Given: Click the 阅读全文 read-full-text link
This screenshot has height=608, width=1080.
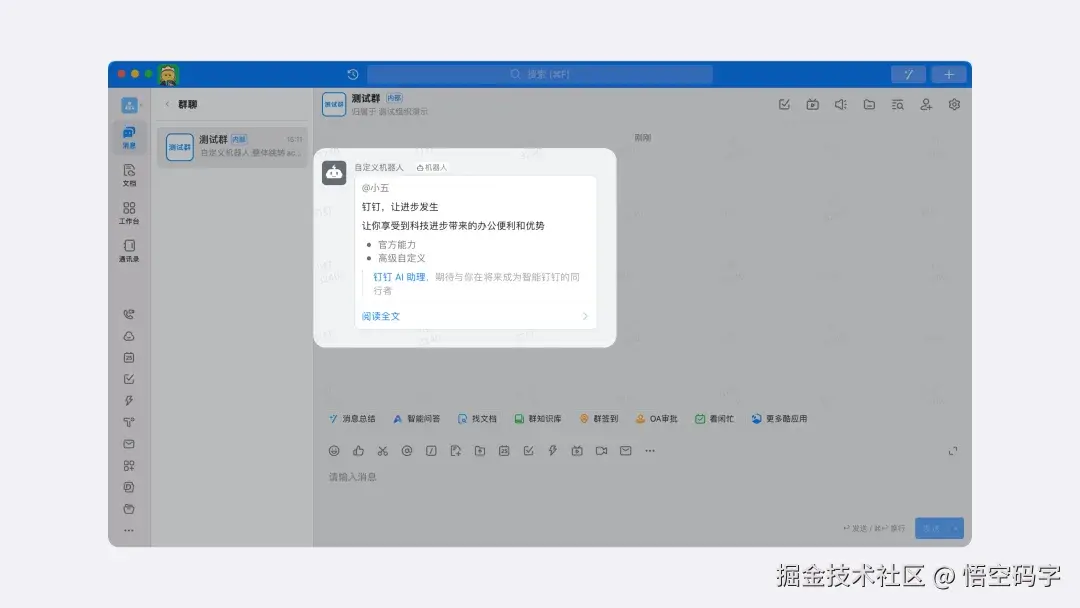Looking at the screenshot, I should (x=380, y=315).
